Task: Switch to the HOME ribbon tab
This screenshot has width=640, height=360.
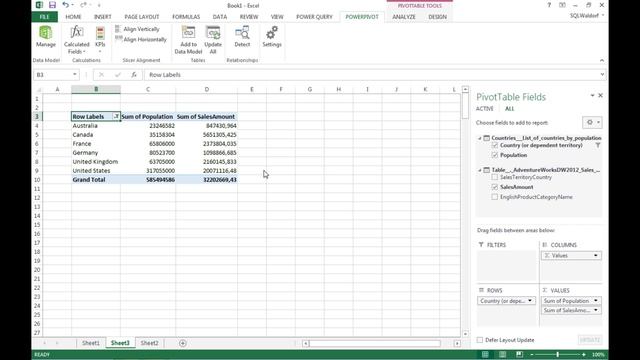Action: point(73,17)
